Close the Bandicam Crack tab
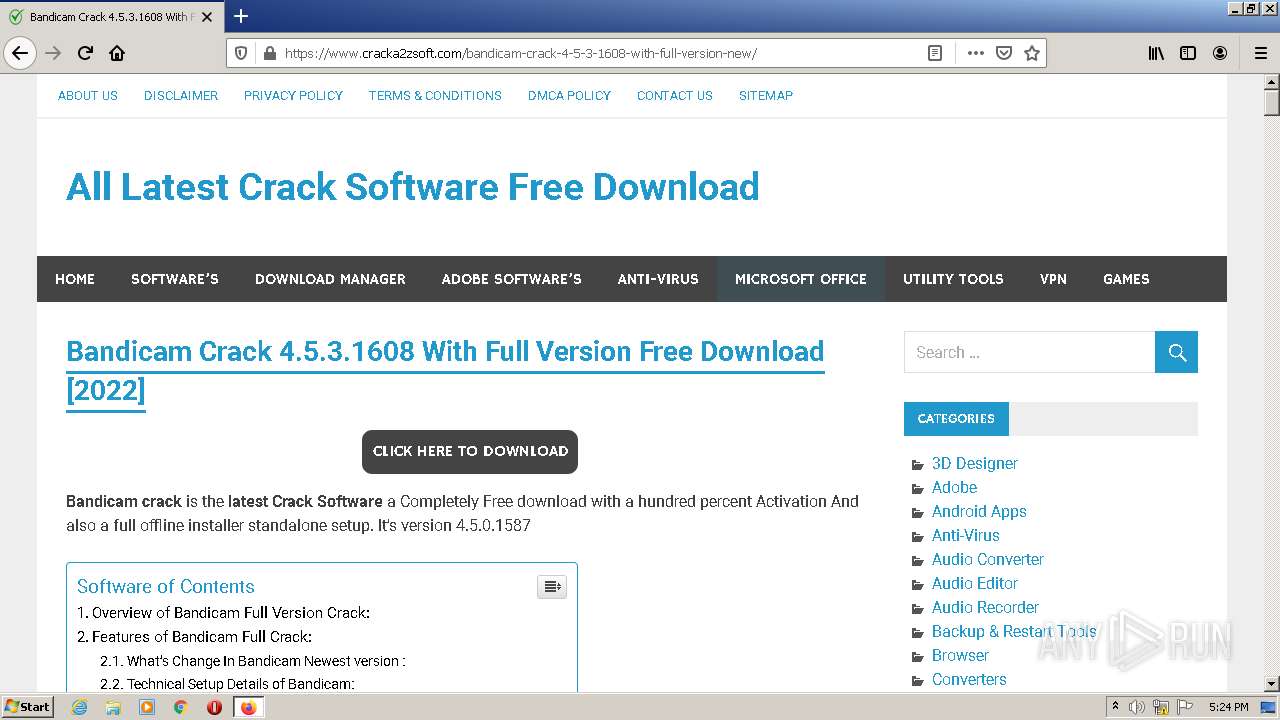The width and height of the screenshot is (1280, 720). (207, 17)
